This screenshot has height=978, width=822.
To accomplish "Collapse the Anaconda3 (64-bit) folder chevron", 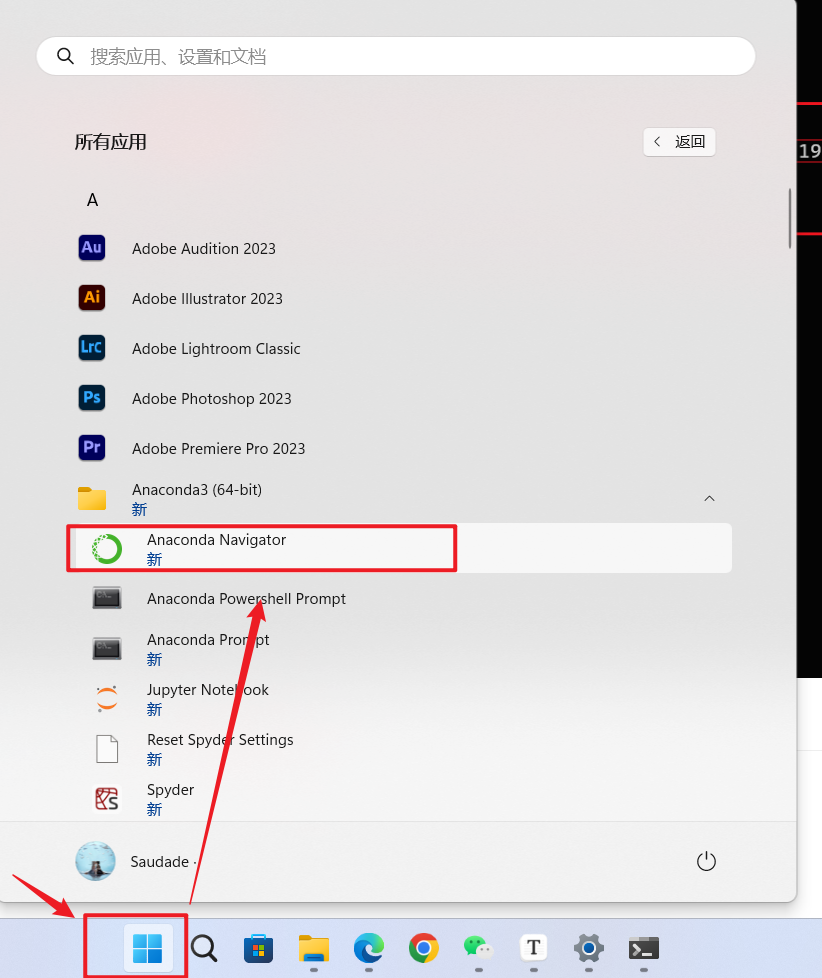I will (709, 498).
